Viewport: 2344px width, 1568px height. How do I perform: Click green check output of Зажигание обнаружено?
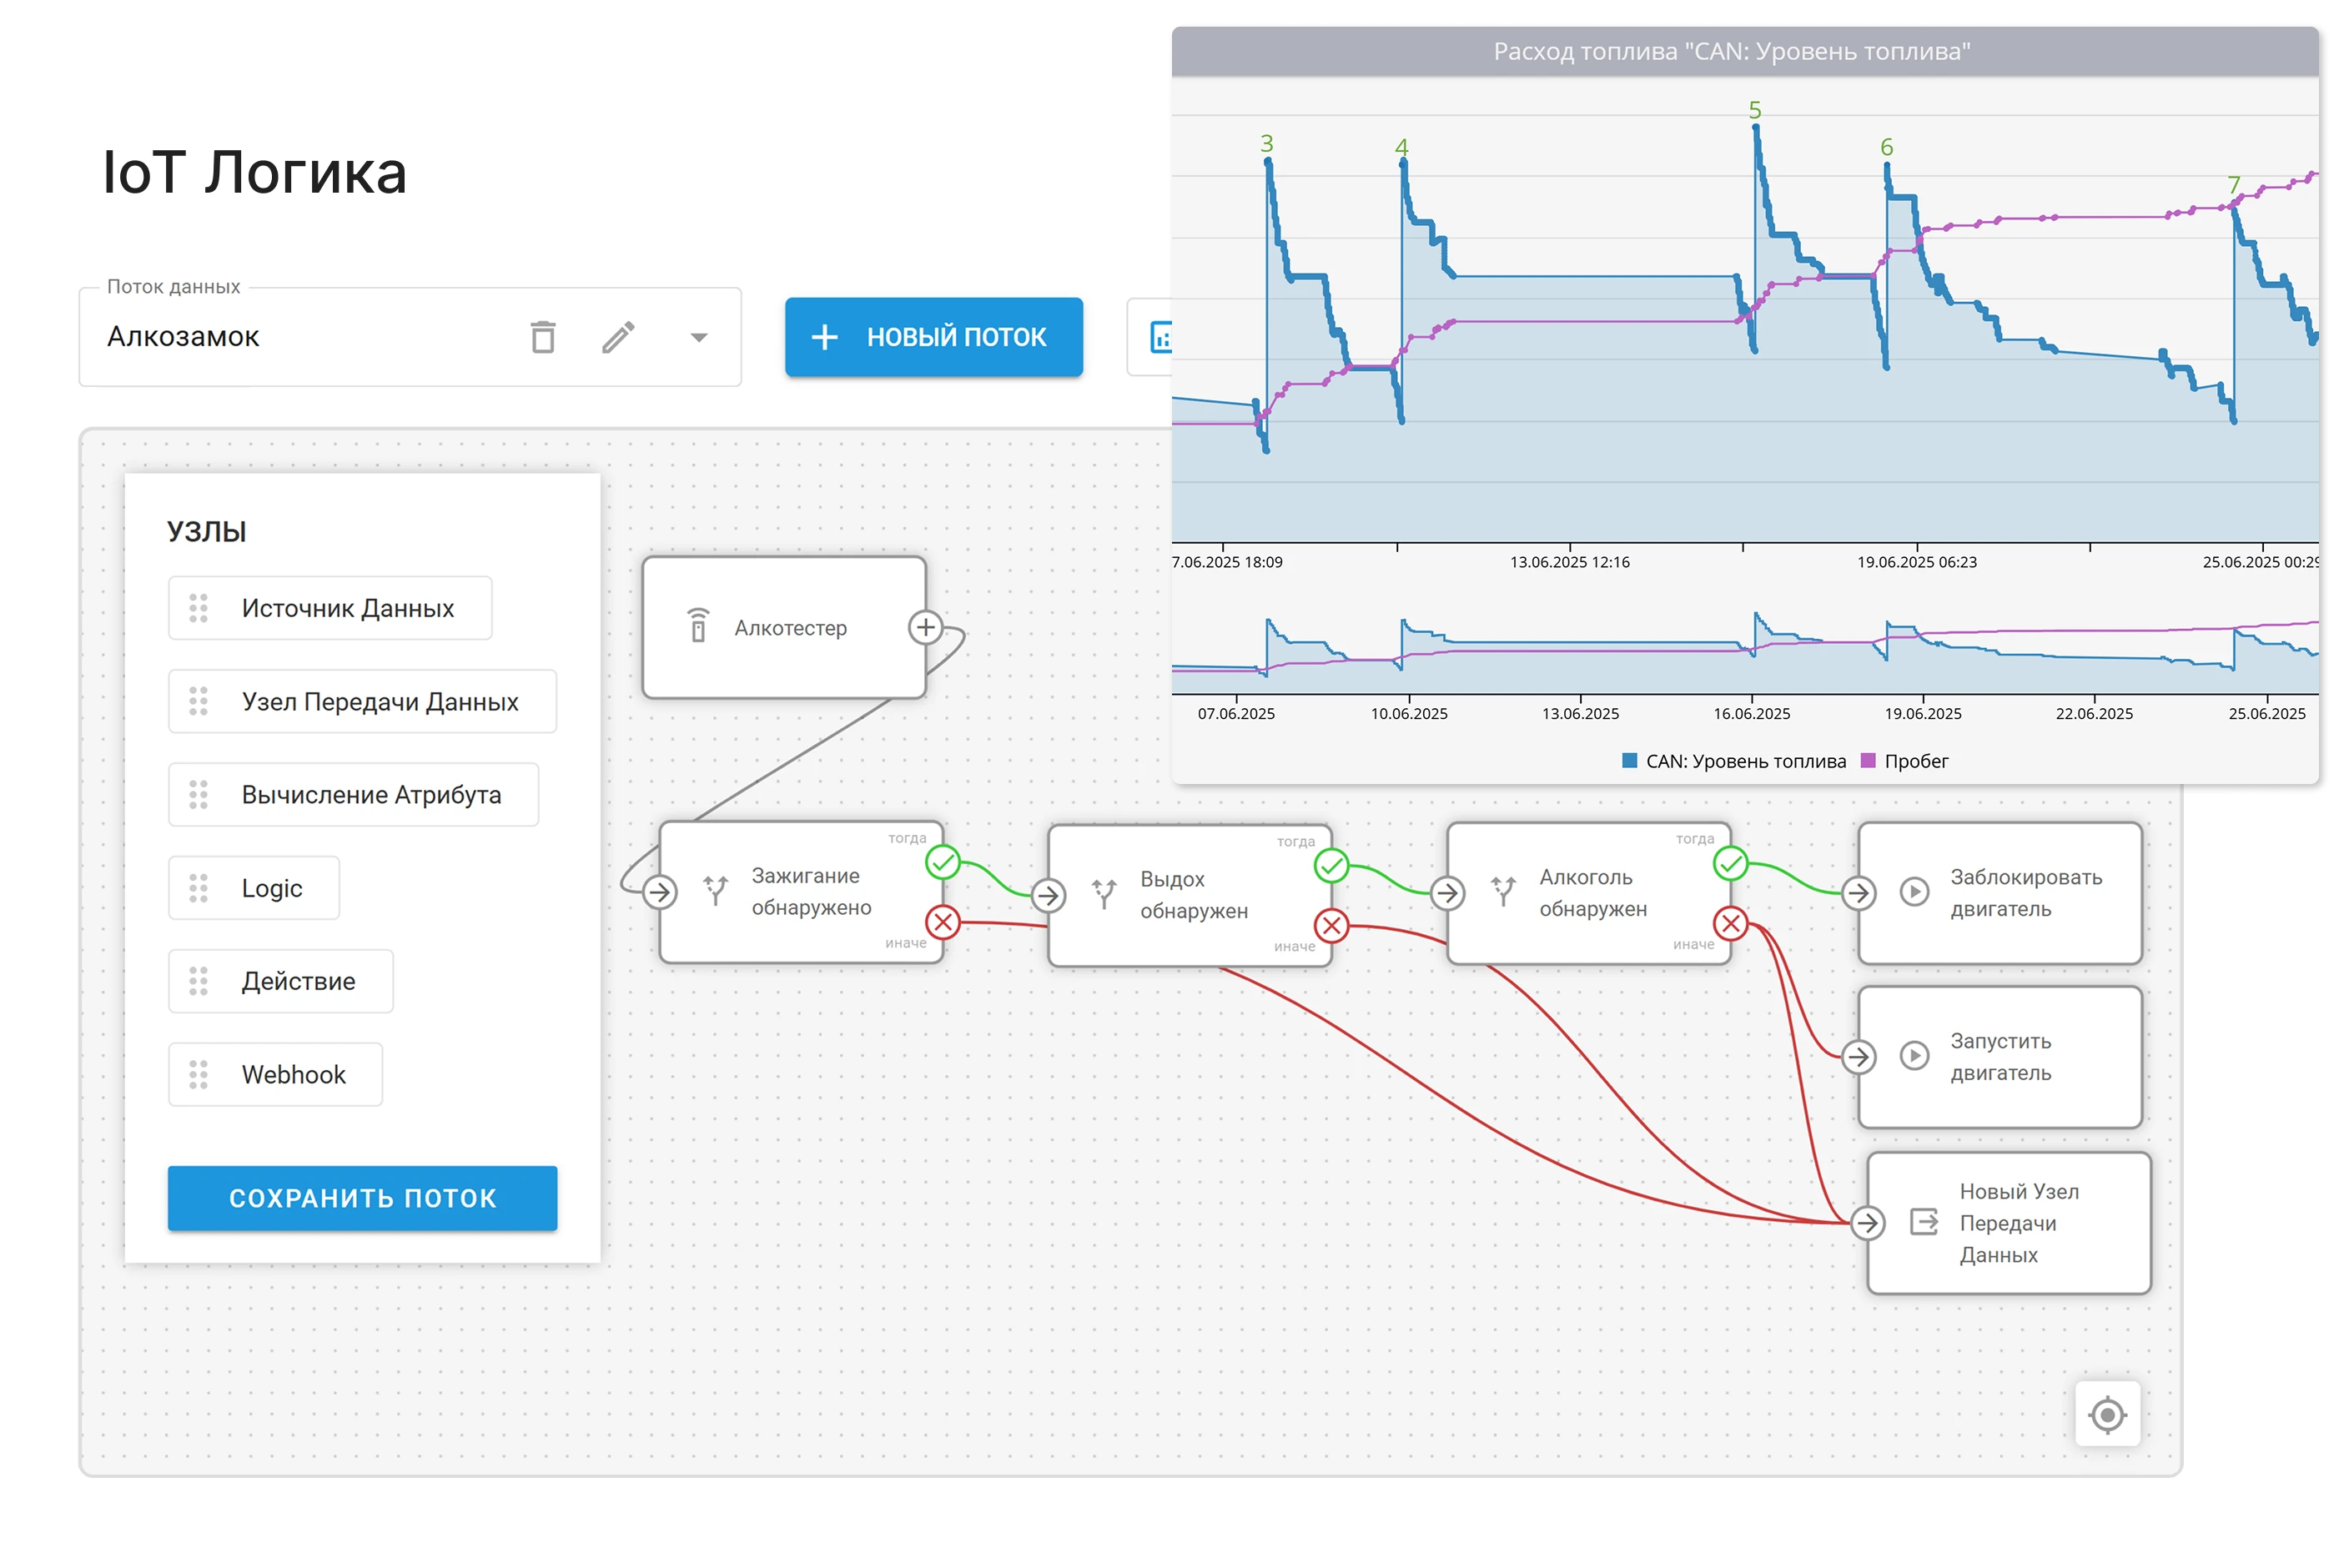[942, 862]
